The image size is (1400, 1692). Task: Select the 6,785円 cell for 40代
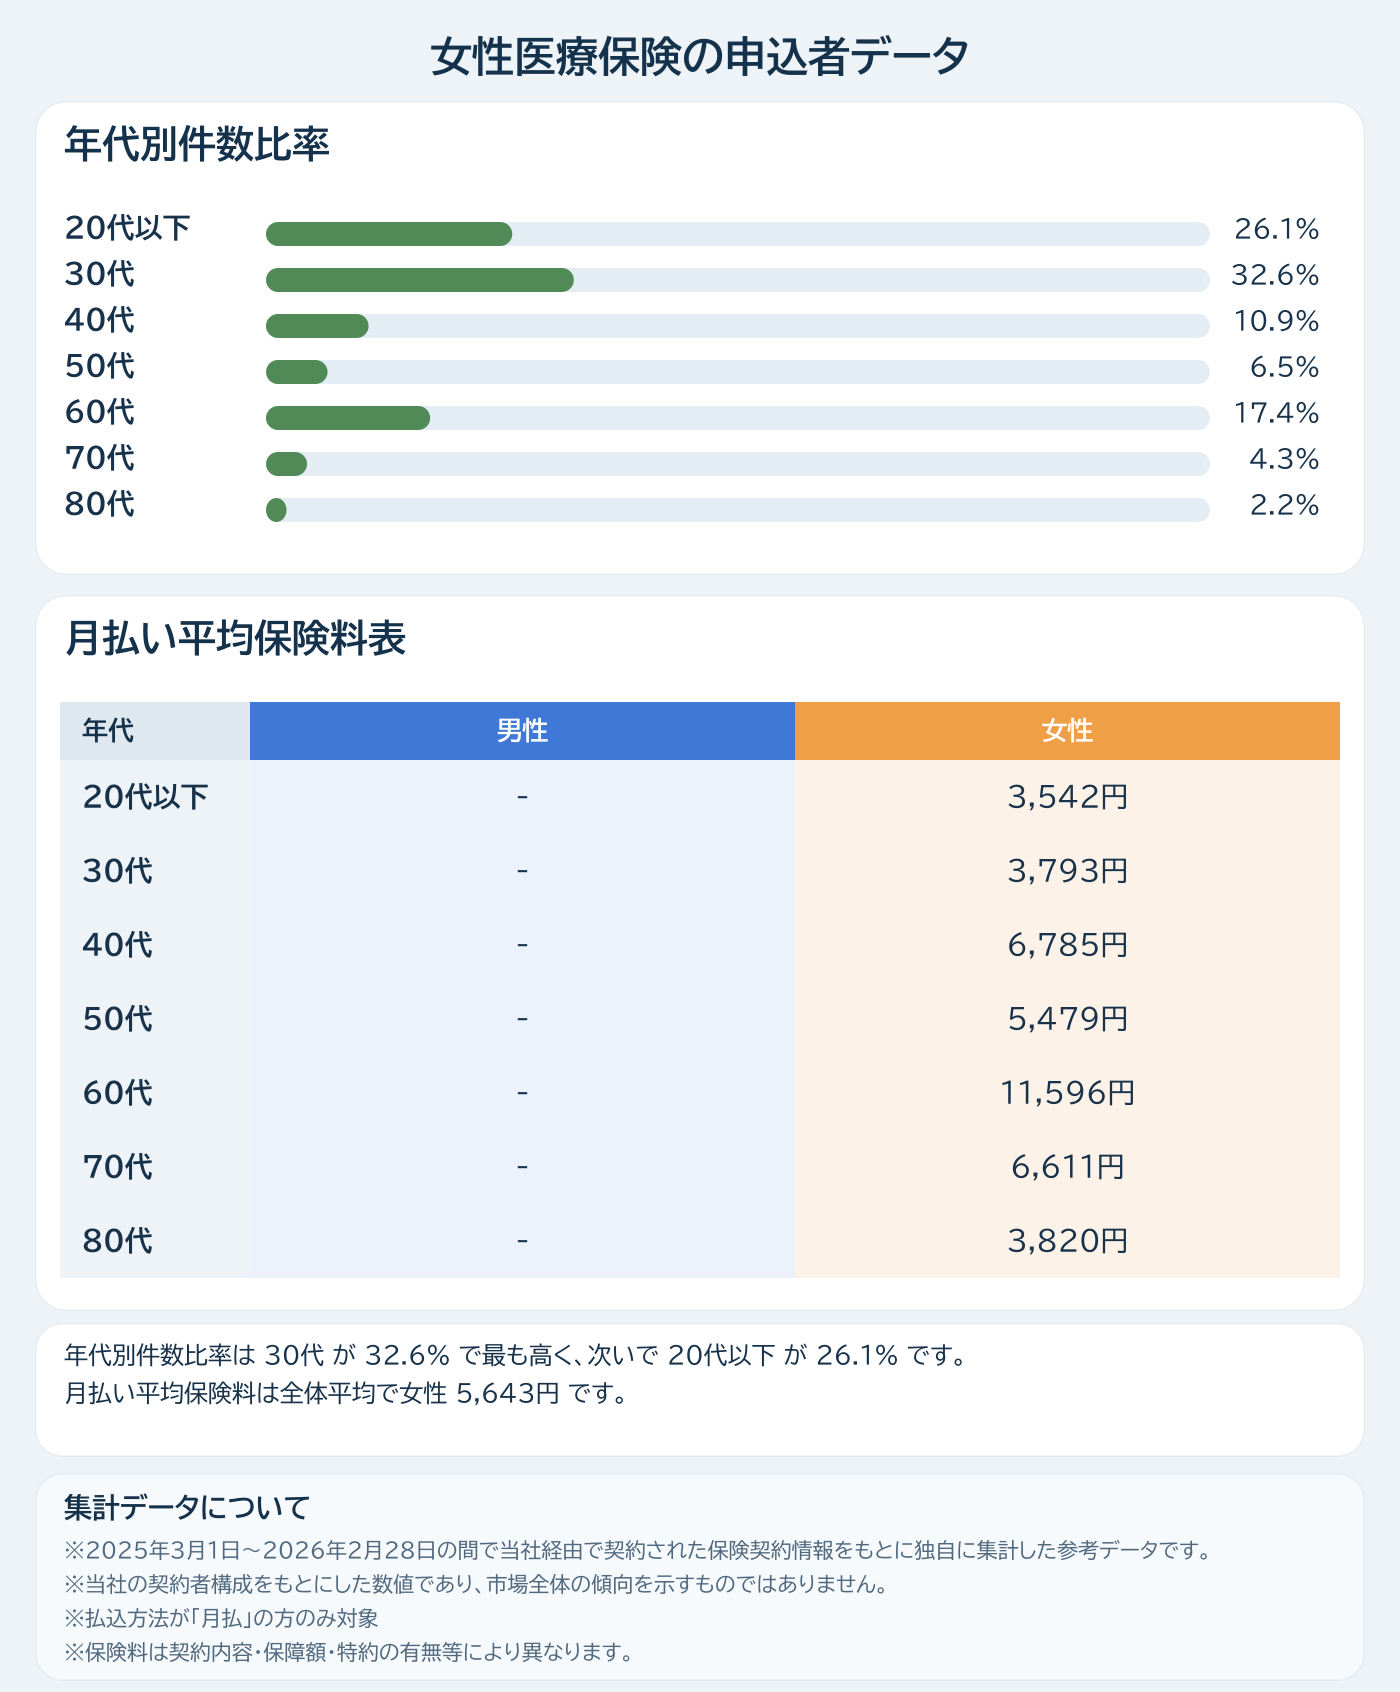[x=1067, y=945]
